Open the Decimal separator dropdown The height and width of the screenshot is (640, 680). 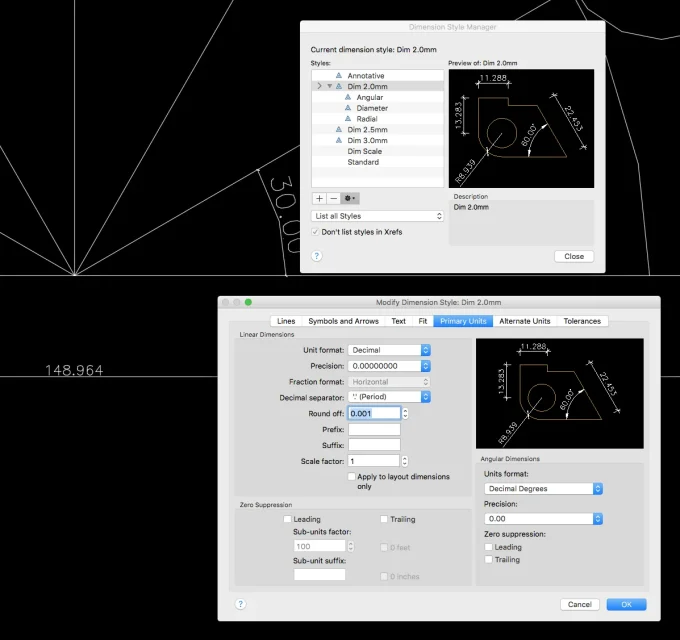[x=389, y=397]
